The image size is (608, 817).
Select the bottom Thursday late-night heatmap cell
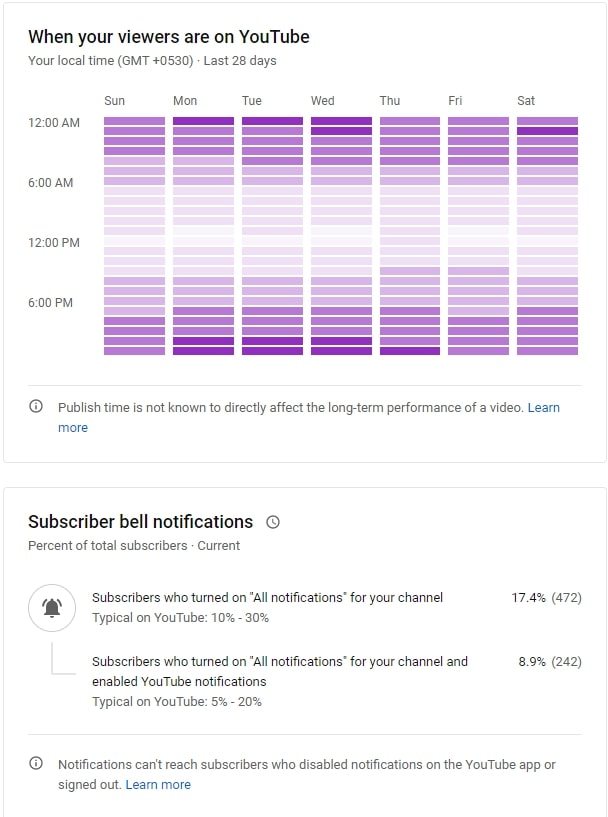(x=410, y=351)
